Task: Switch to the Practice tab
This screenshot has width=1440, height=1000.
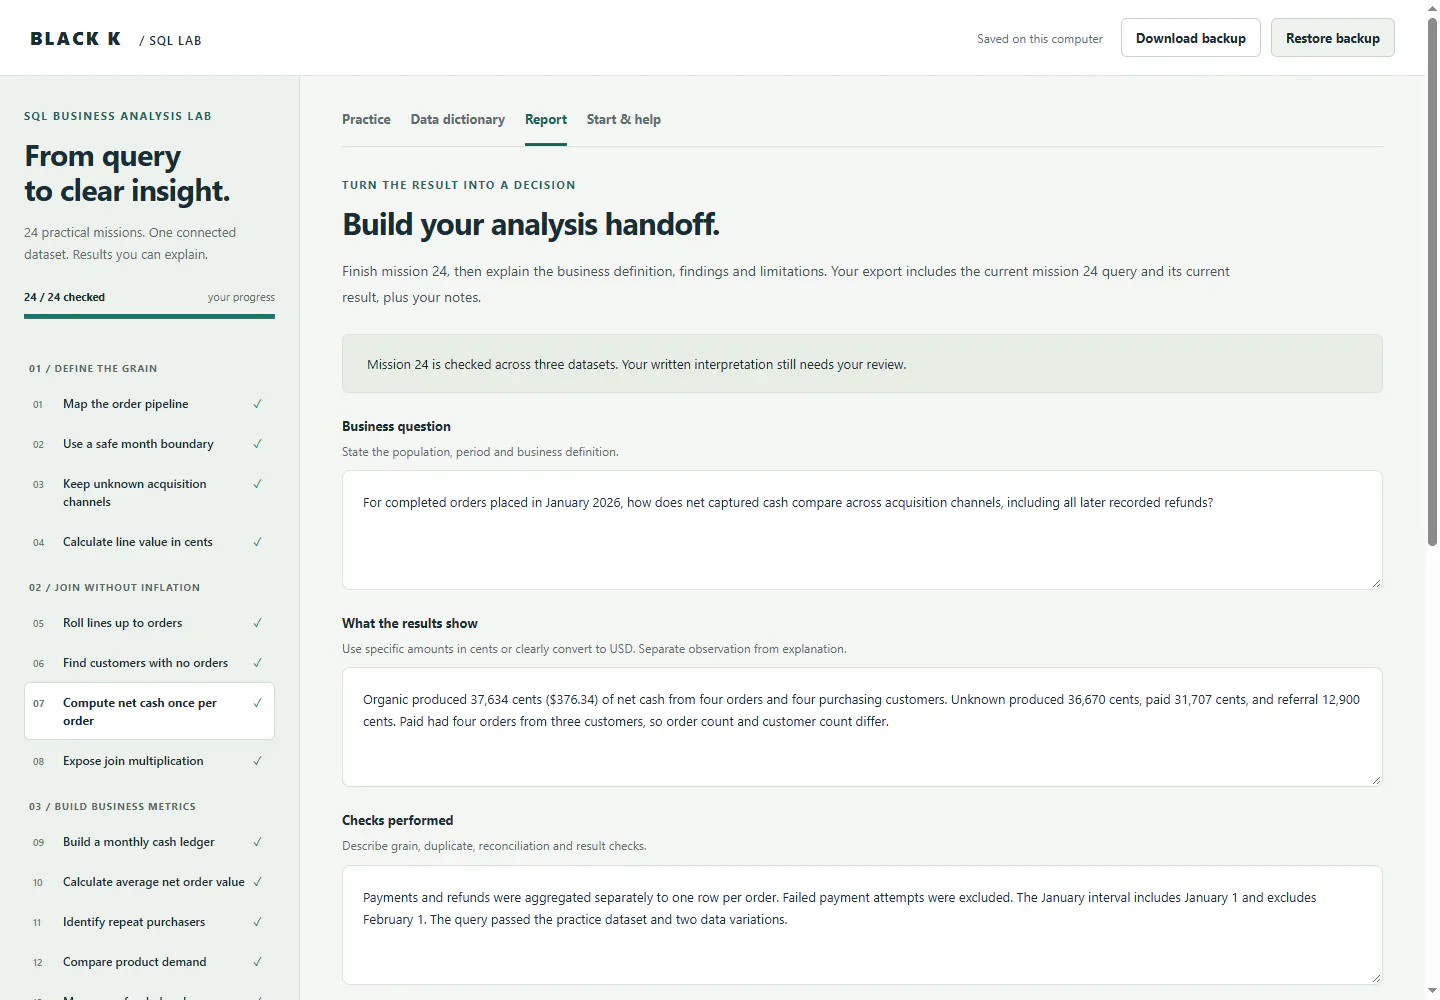Action: (x=366, y=119)
